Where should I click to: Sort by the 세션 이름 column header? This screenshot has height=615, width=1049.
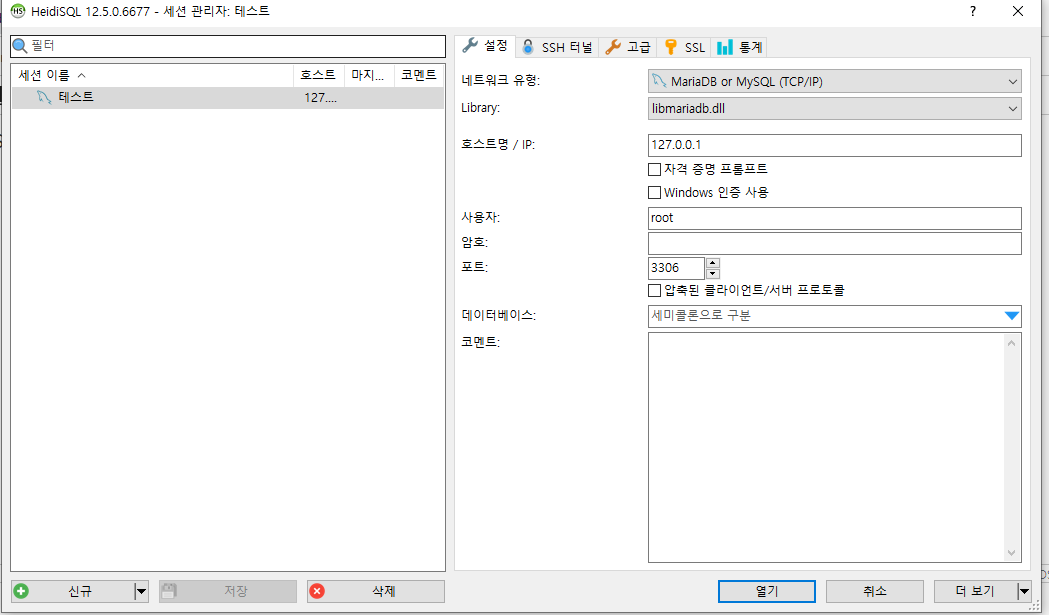click(x=153, y=76)
